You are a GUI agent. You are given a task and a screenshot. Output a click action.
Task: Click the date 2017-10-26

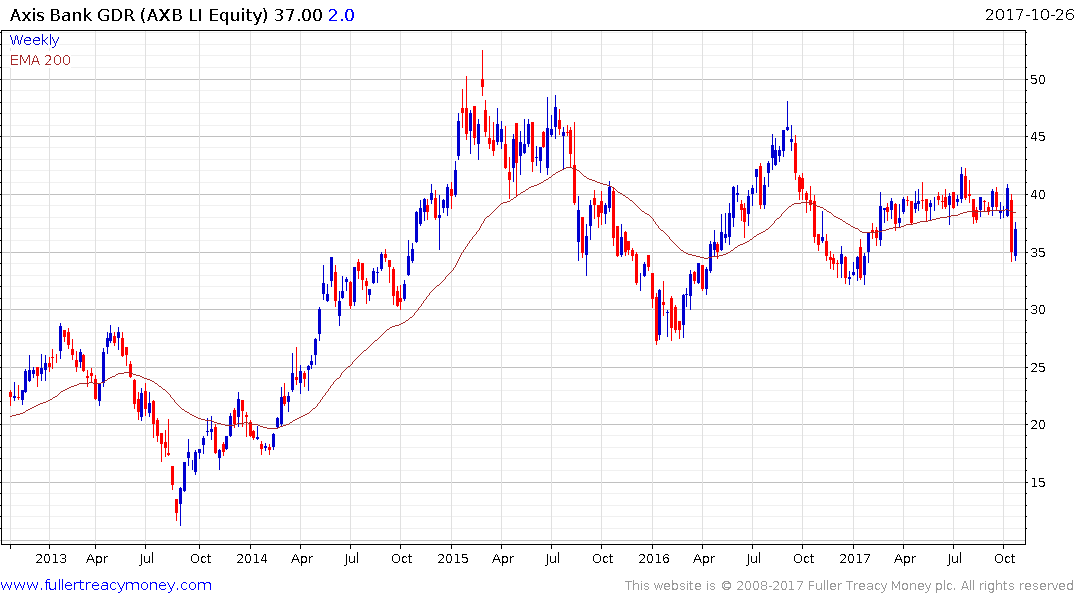click(x=1029, y=14)
